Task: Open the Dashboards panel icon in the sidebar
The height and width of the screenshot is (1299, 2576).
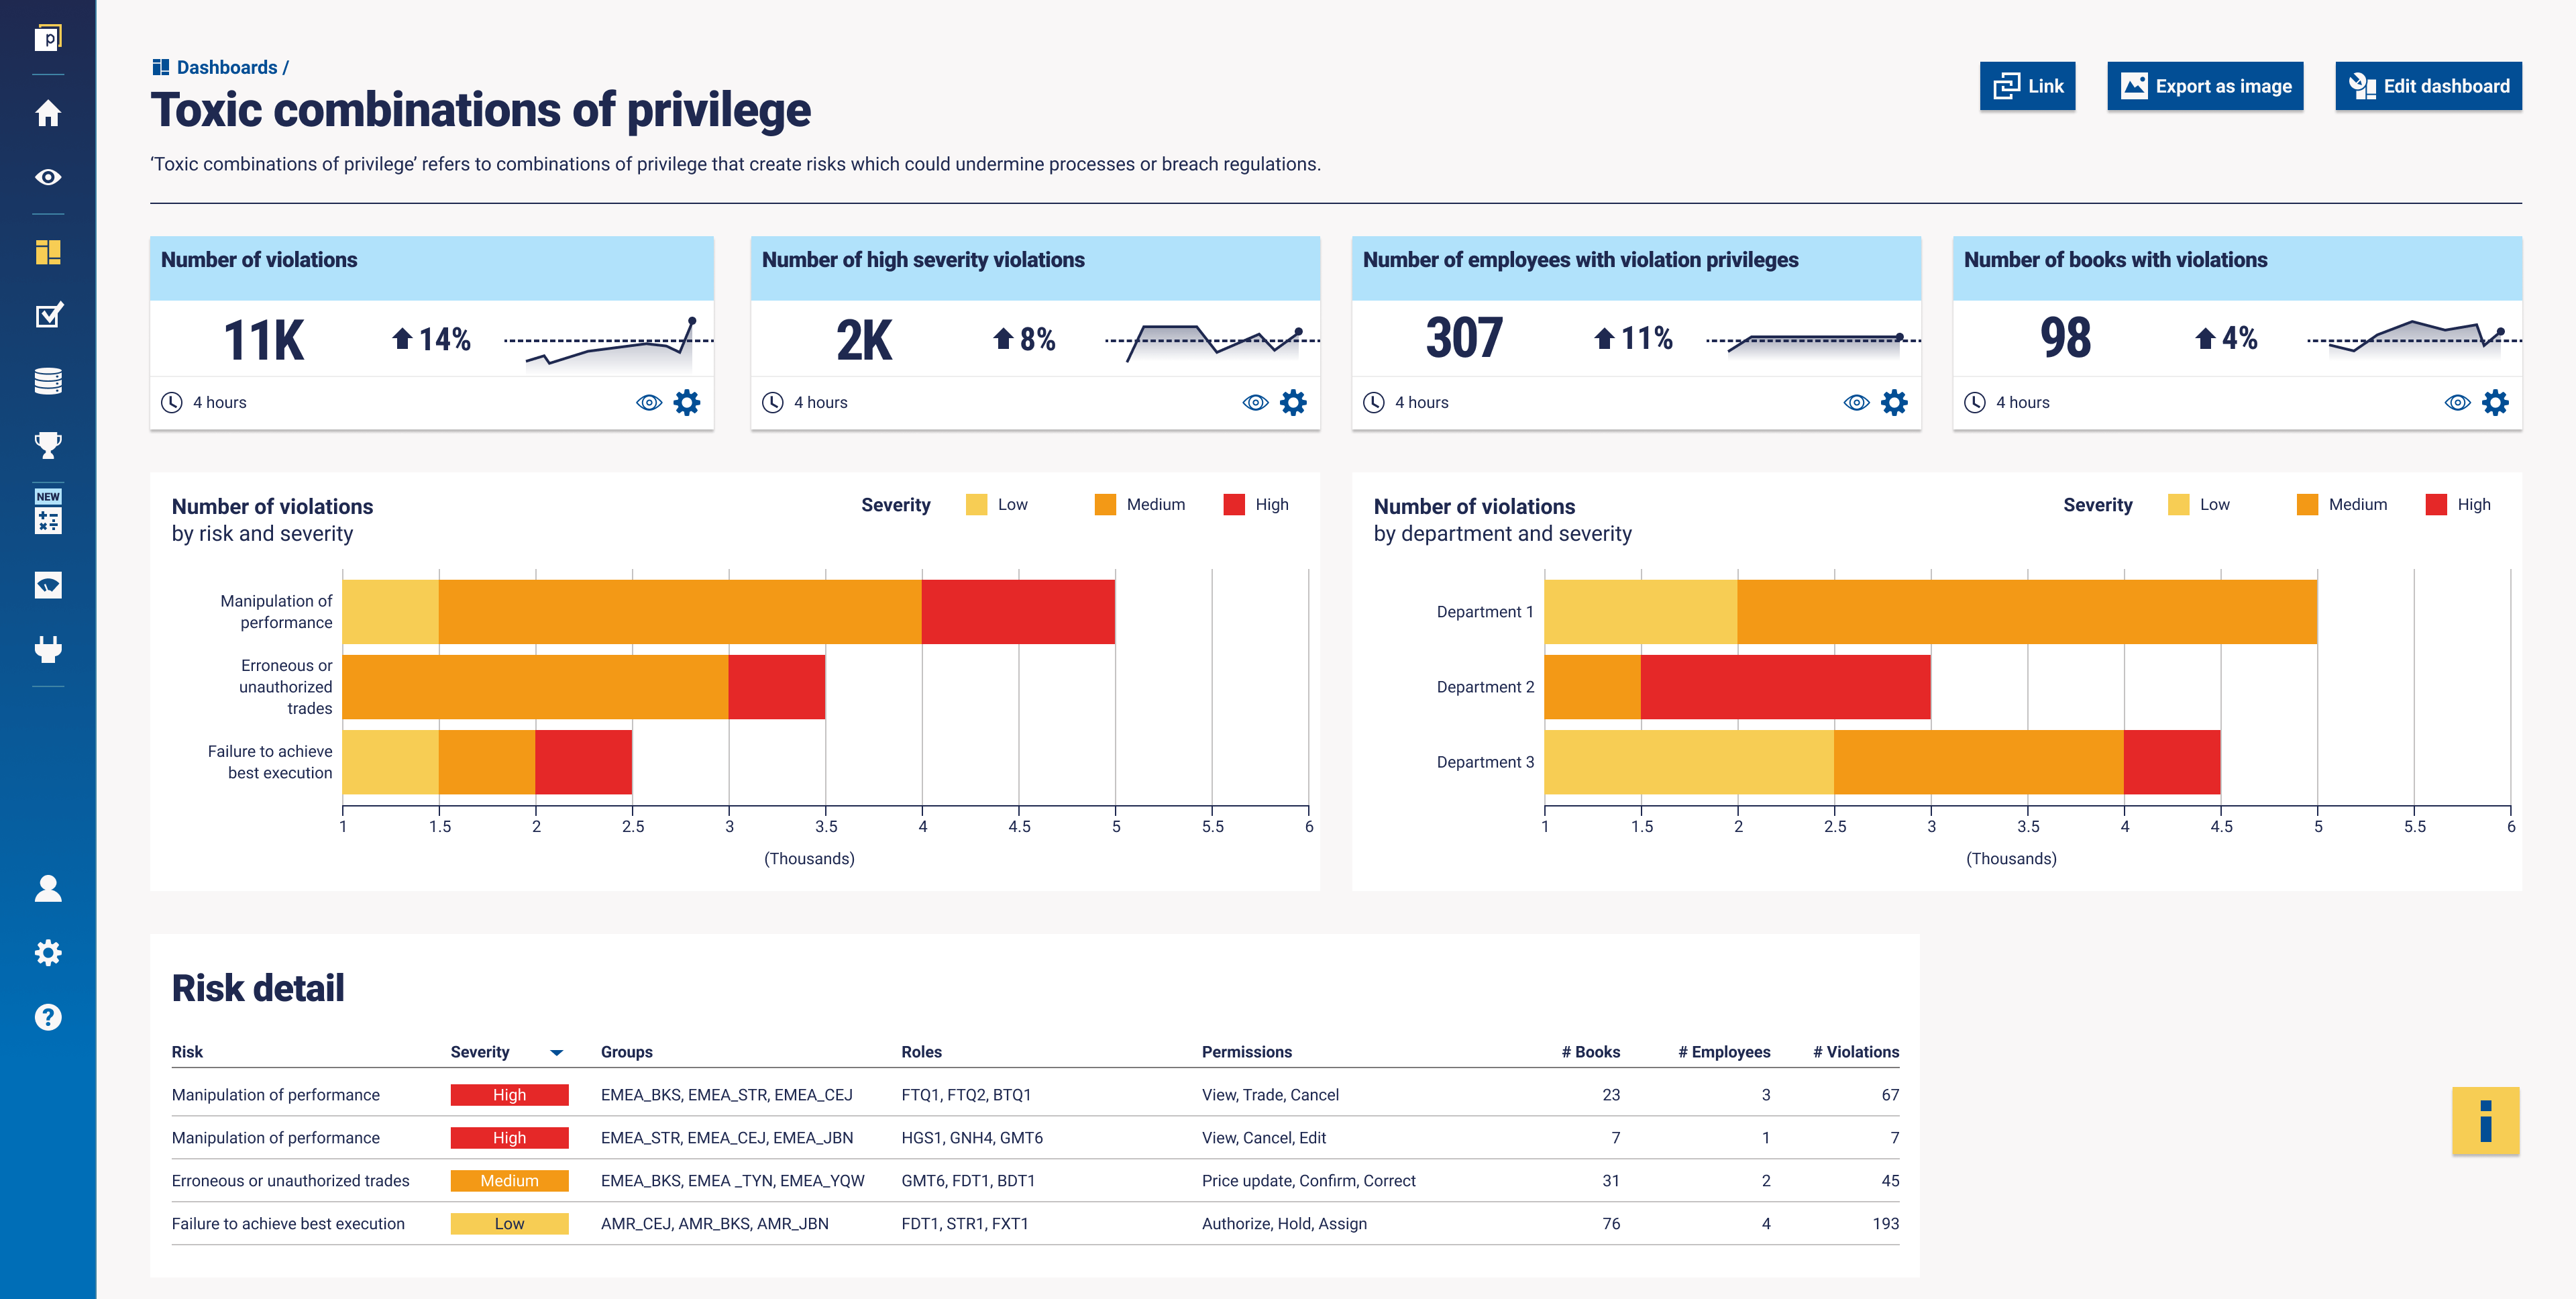Action: pos(48,252)
